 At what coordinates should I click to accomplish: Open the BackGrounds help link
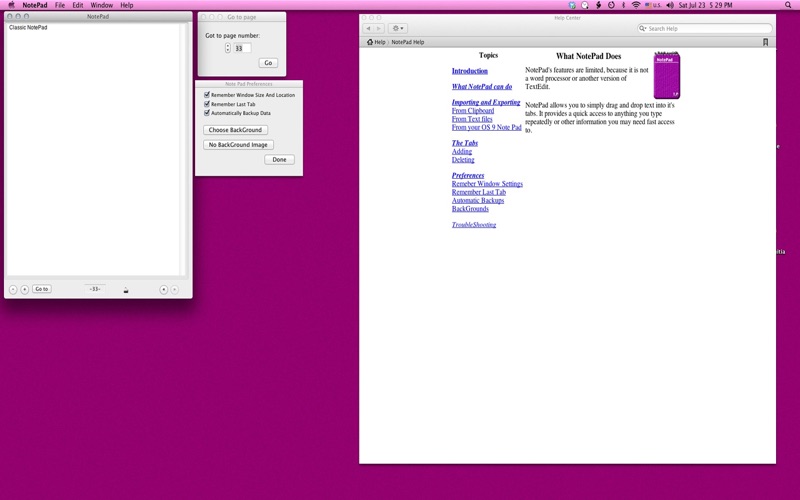pos(470,209)
